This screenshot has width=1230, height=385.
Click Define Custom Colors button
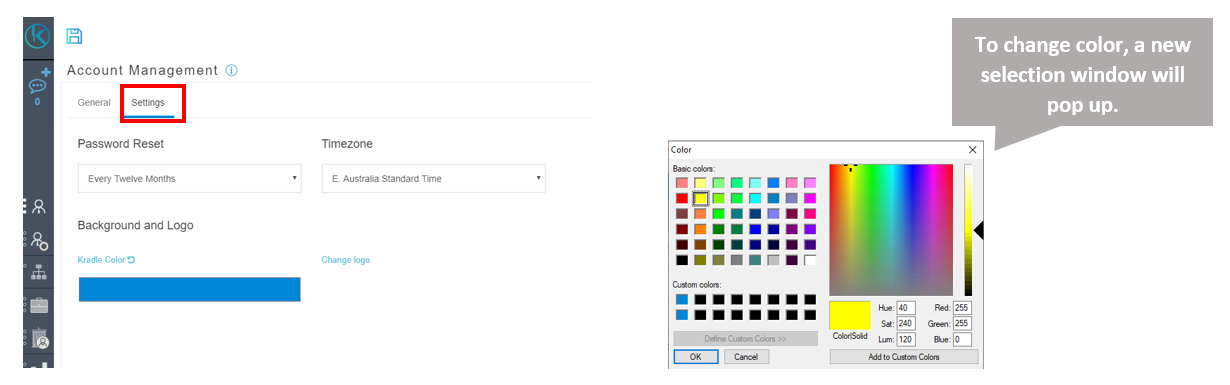pyautogui.click(x=745, y=339)
